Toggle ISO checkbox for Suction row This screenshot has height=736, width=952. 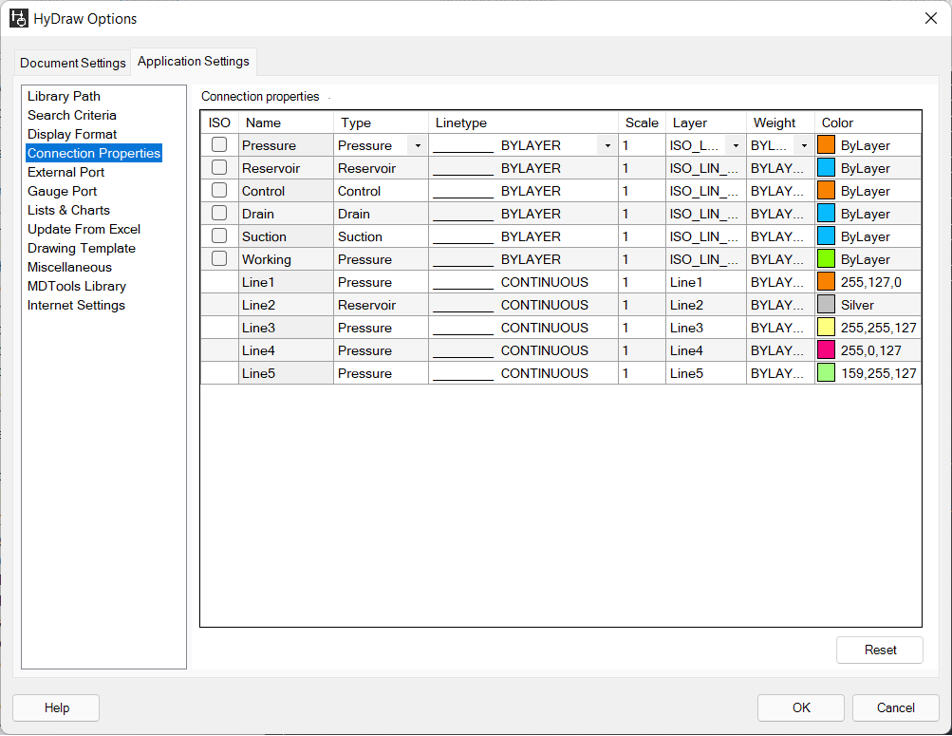219,236
